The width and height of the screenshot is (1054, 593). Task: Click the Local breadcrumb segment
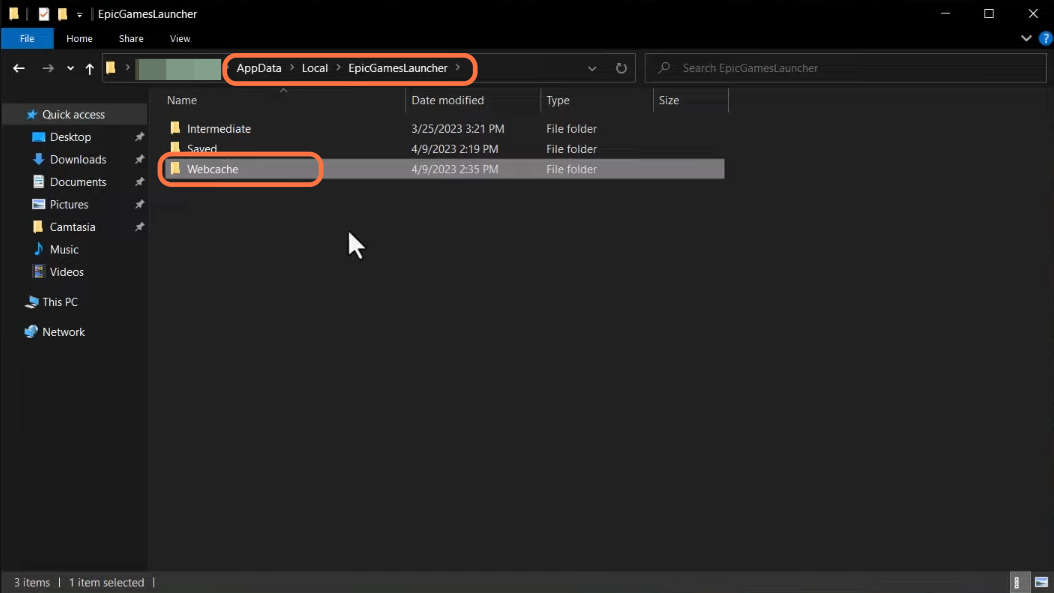point(315,68)
